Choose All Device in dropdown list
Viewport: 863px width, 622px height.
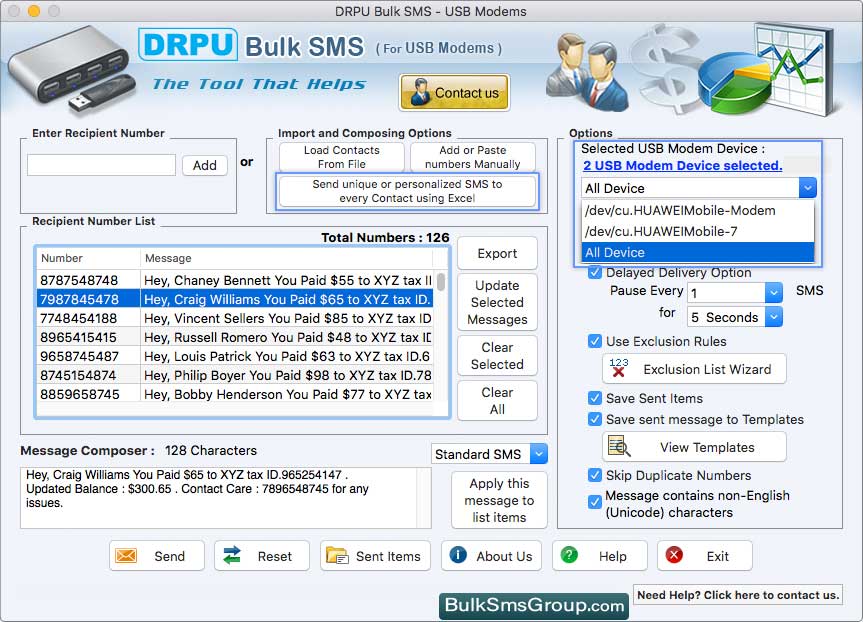(x=697, y=252)
